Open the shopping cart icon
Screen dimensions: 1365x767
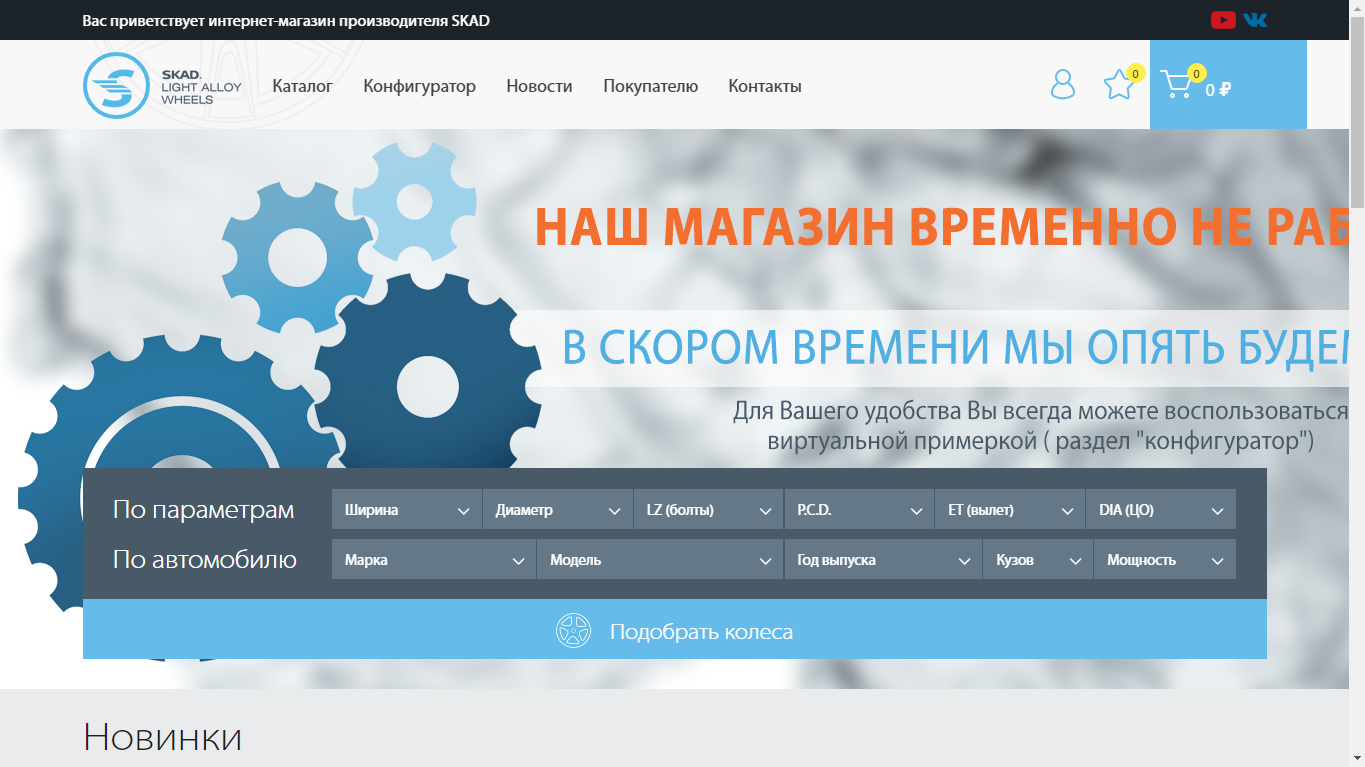pyautogui.click(x=1177, y=85)
